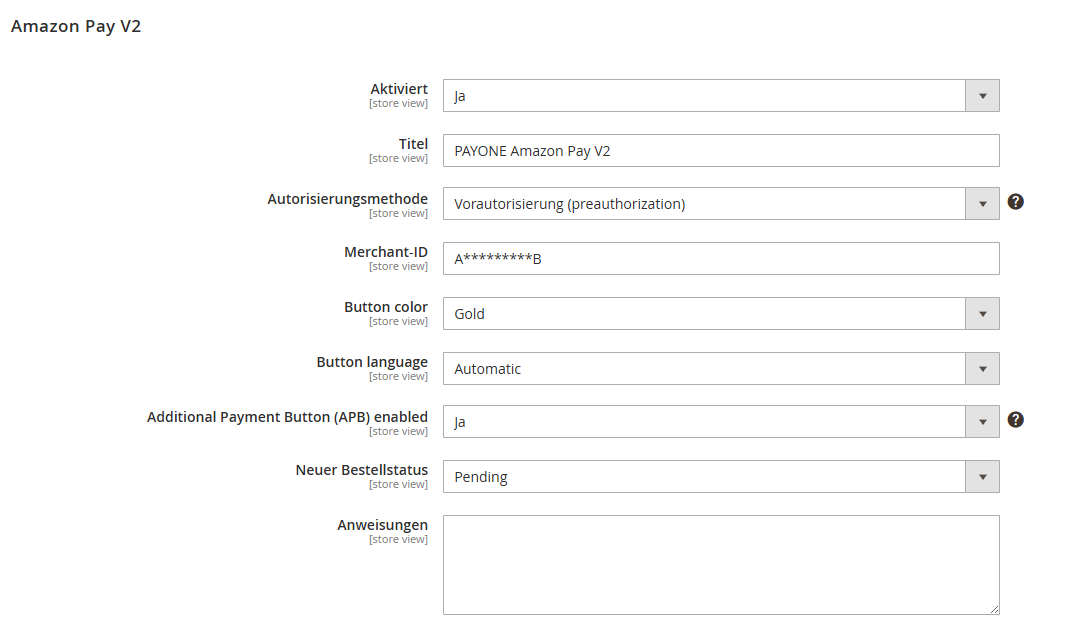Click into the Titel text field
Viewport: 1072px width, 620px height.
click(720, 151)
